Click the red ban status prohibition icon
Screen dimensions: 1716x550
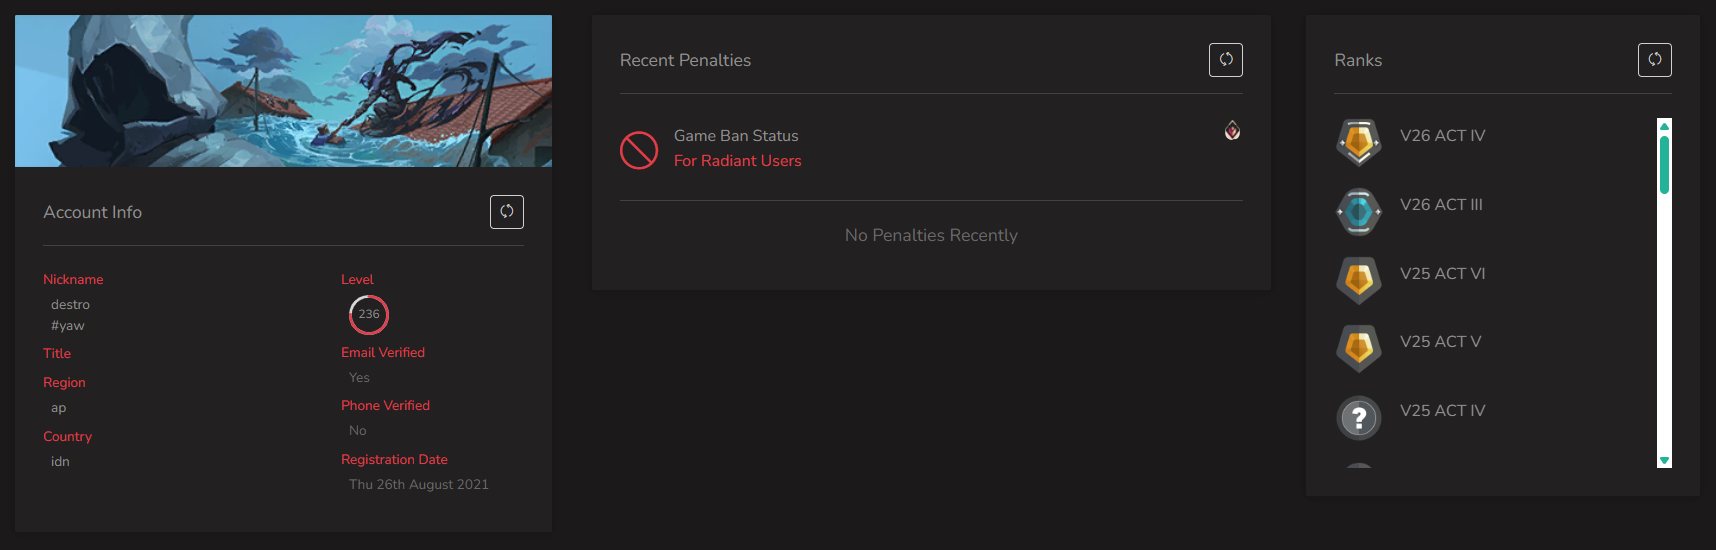639,150
